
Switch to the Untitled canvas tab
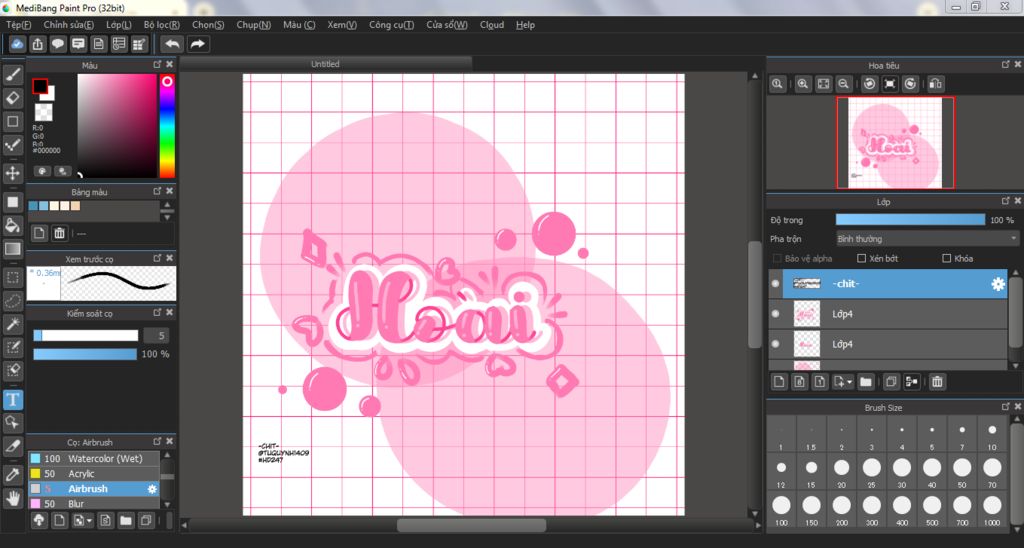point(325,64)
